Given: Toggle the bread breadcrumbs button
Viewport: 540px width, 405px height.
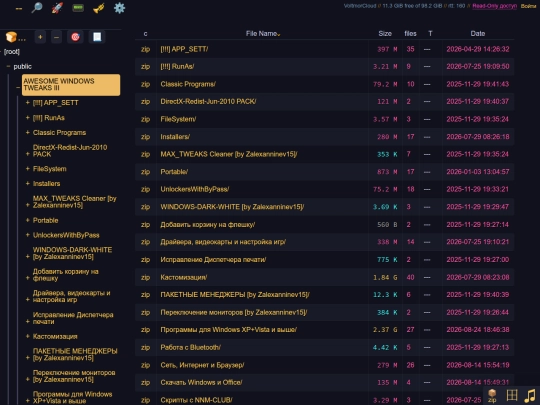Looking at the screenshot, I should [x=15, y=37].
